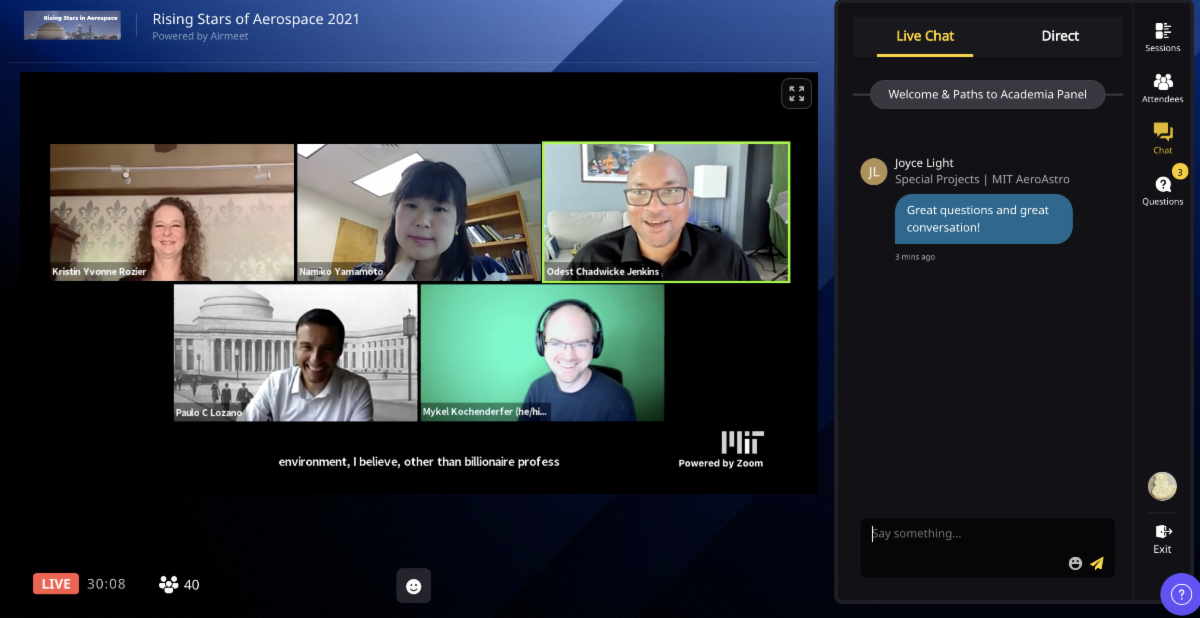
Task: Insert an emoji in the chat box
Action: point(1075,563)
